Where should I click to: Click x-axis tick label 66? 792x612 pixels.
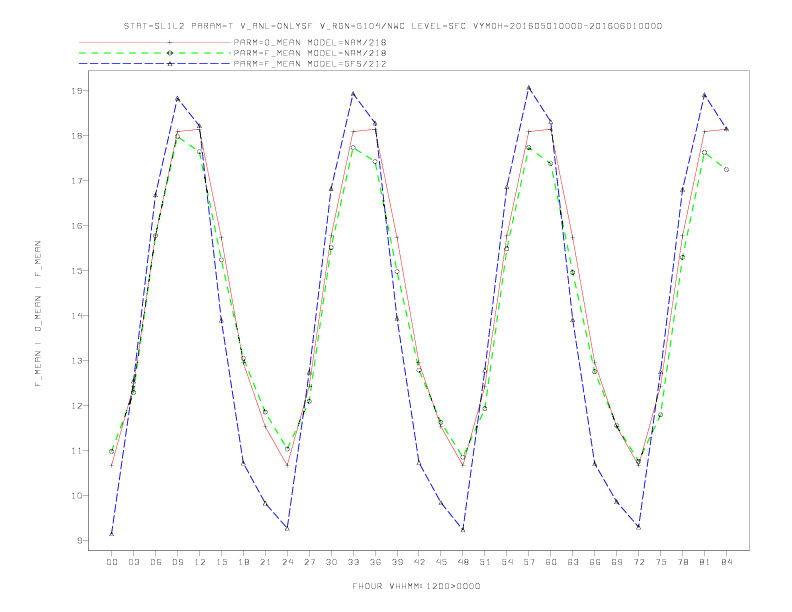595,562
